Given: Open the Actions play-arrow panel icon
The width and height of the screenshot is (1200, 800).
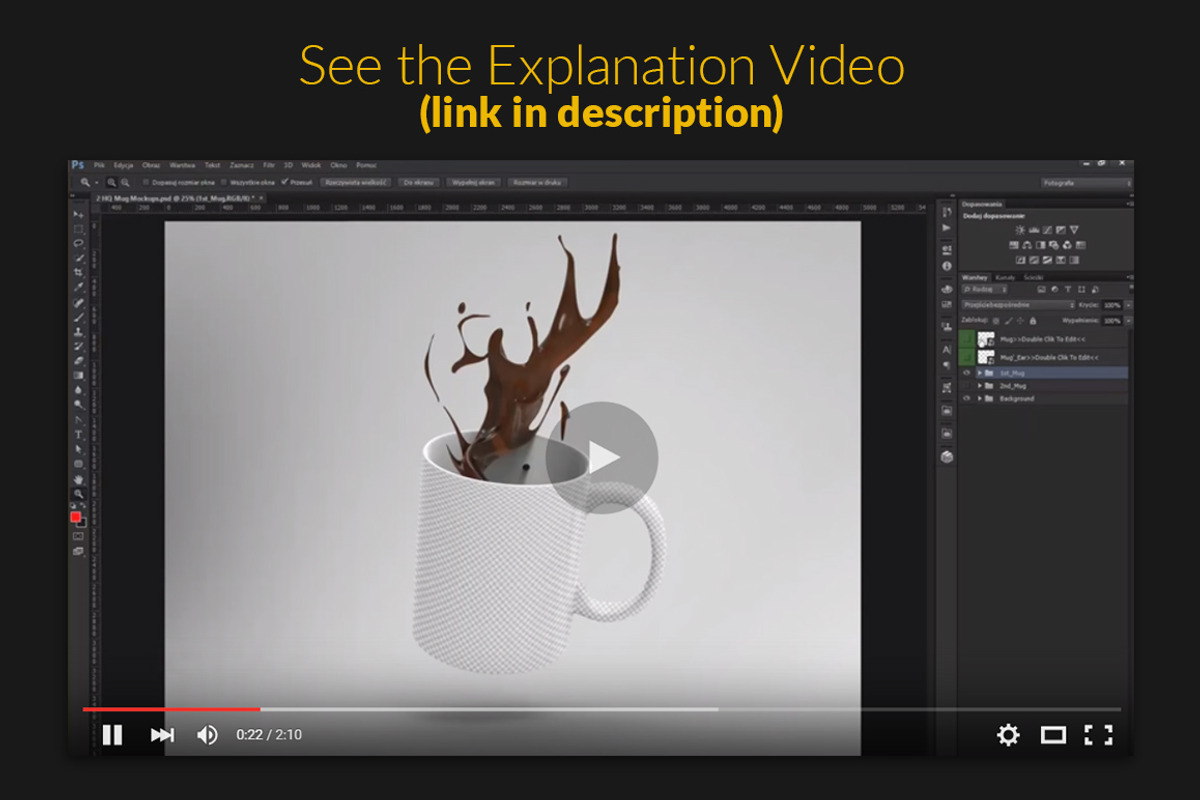Looking at the screenshot, I should click(x=946, y=228).
